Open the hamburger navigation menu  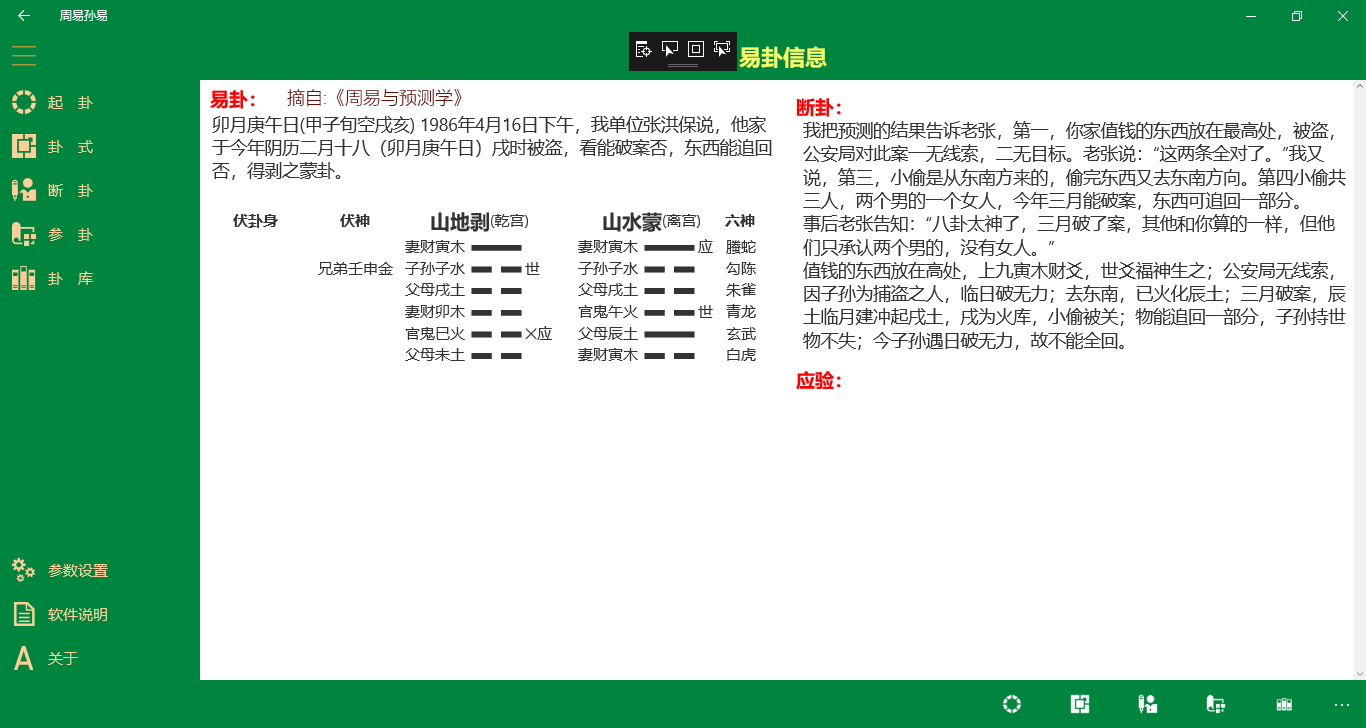coord(24,55)
